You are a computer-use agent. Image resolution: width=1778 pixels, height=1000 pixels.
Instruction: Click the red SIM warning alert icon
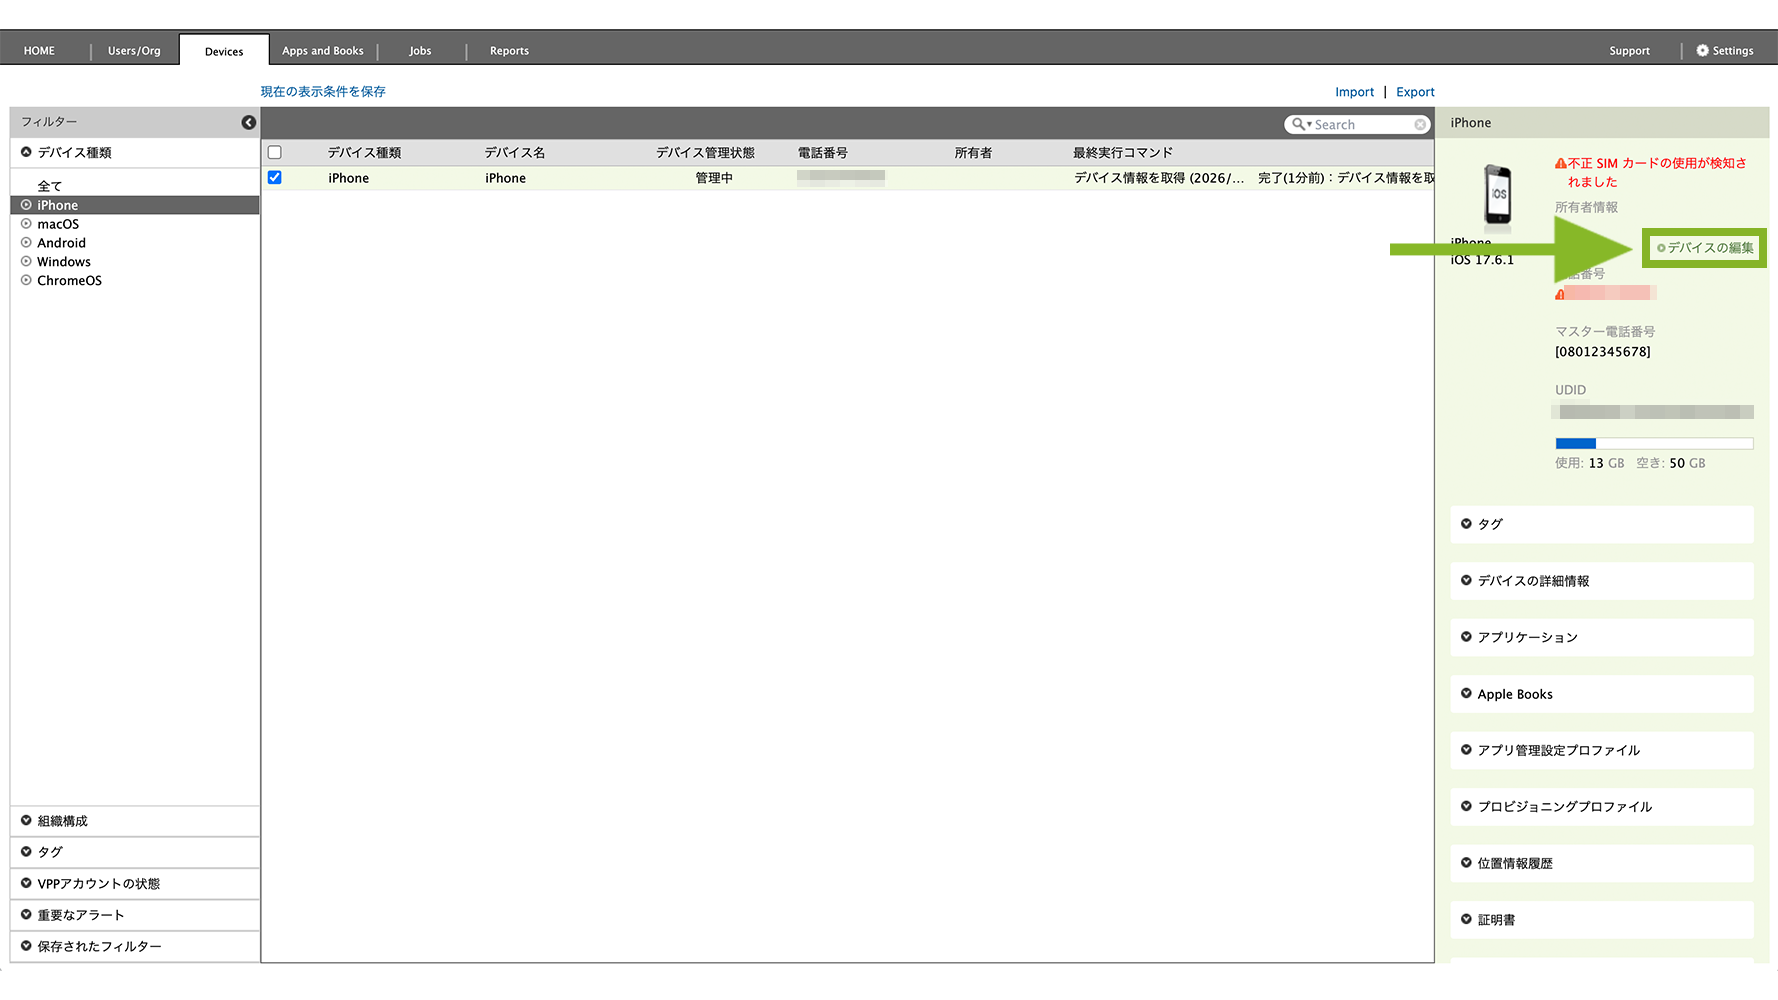1560,164
